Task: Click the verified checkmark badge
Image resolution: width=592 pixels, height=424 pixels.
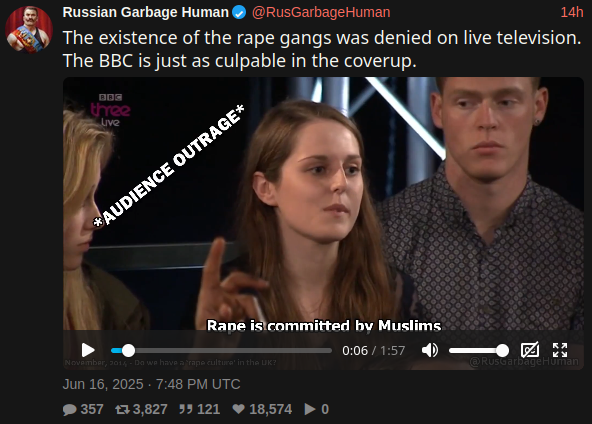Action: [239, 12]
